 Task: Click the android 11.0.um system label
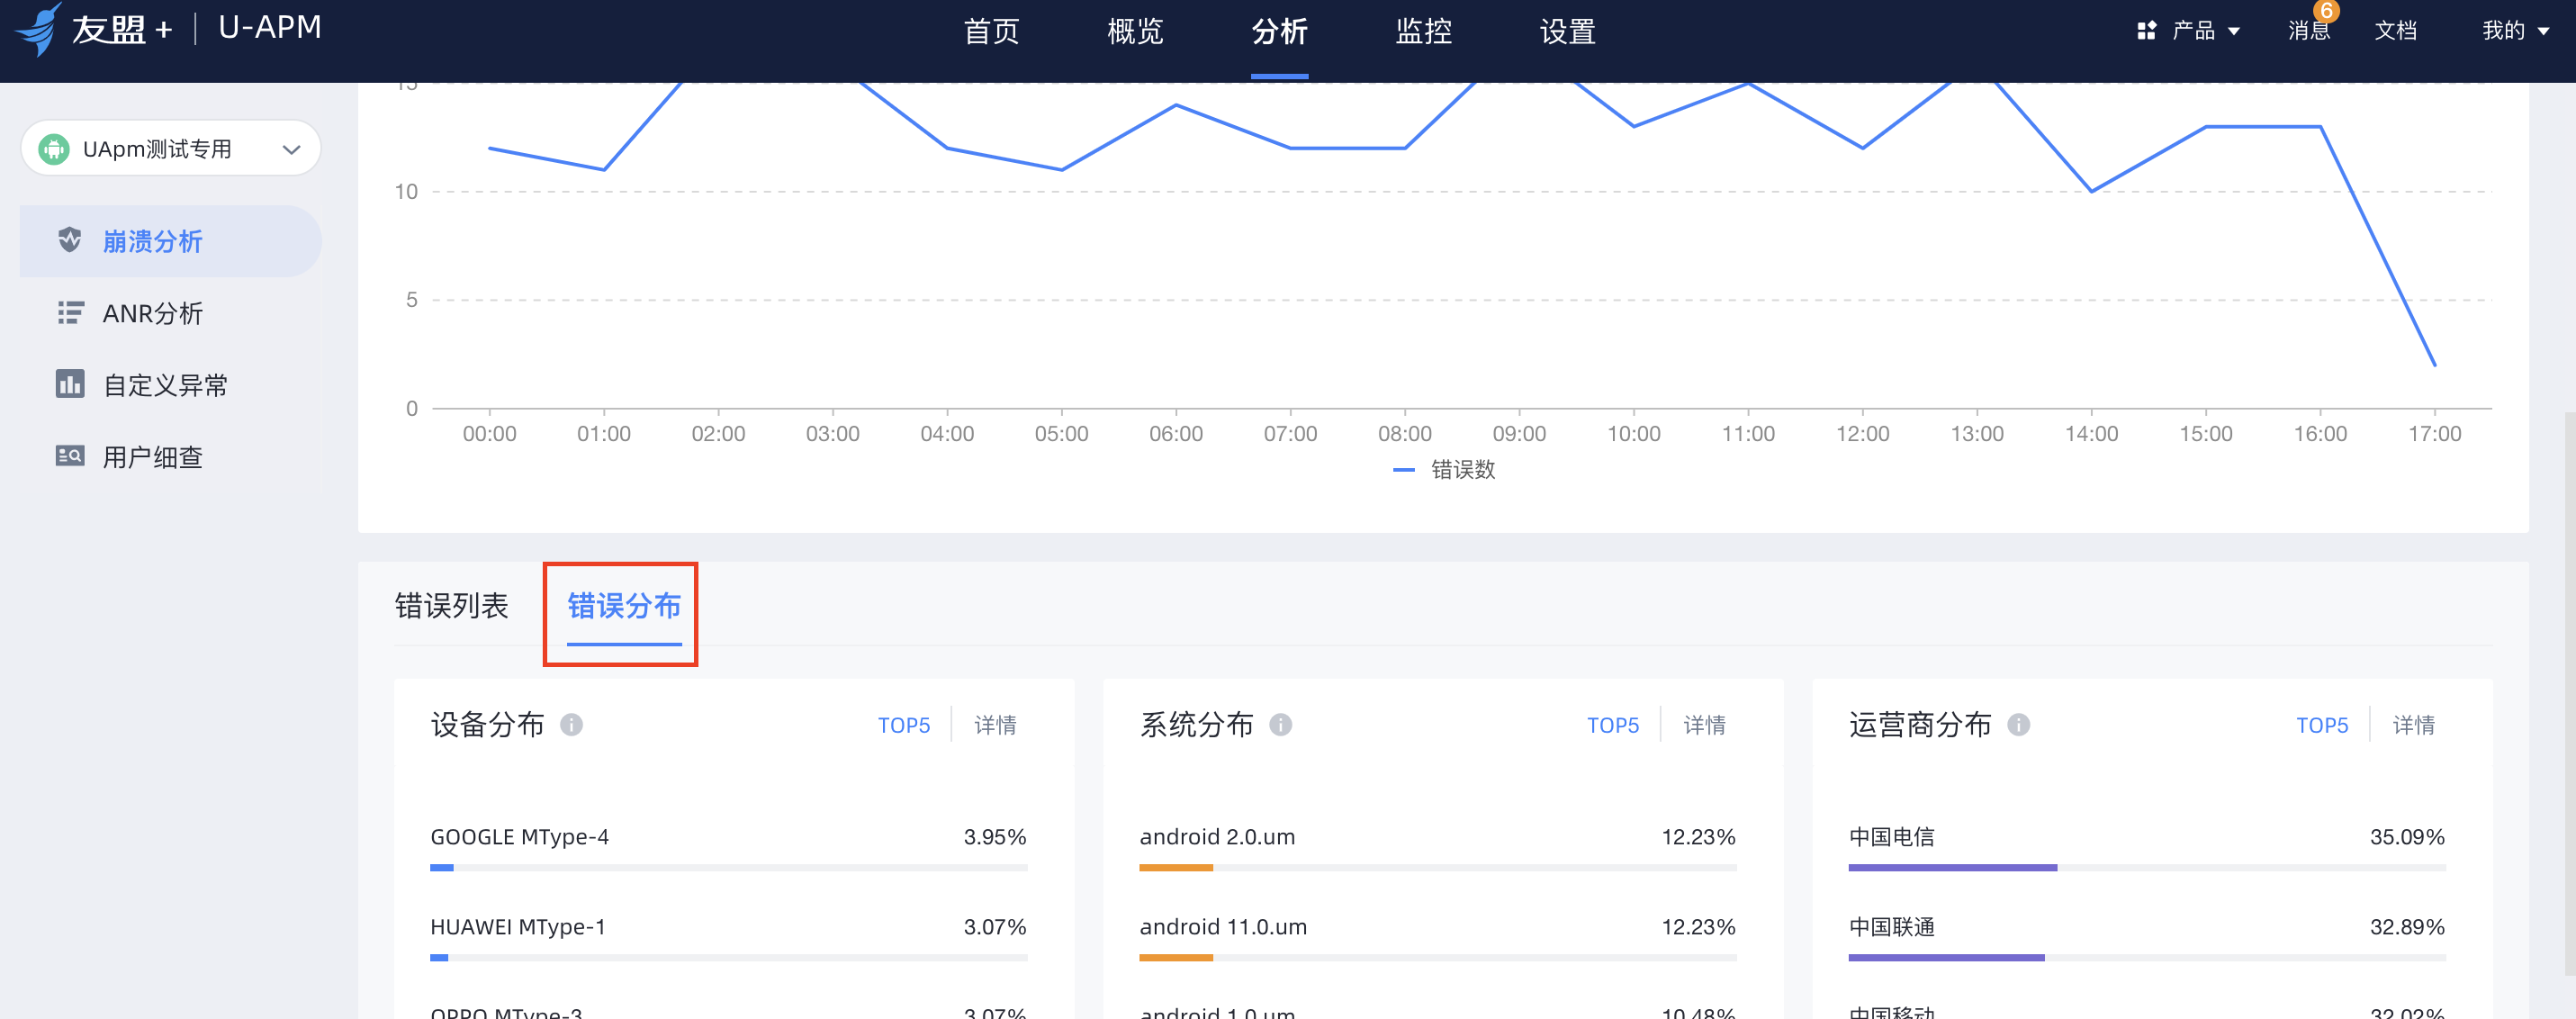tap(1223, 926)
